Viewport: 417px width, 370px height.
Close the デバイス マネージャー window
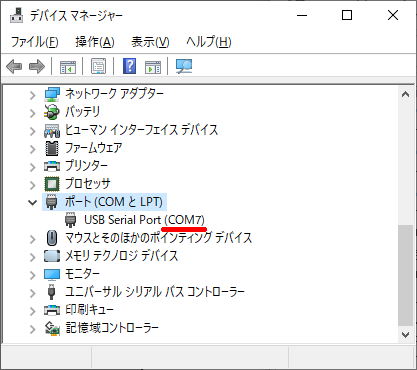coord(393,15)
